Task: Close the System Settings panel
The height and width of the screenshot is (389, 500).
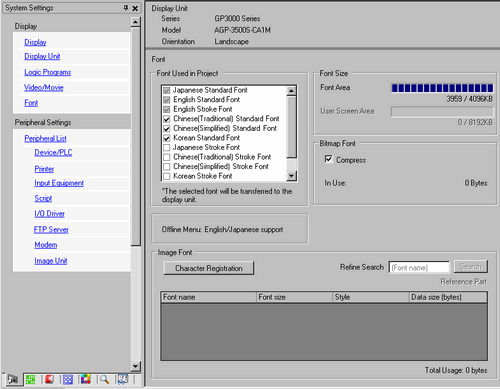Action: pyautogui.click(x=135, y=8)
